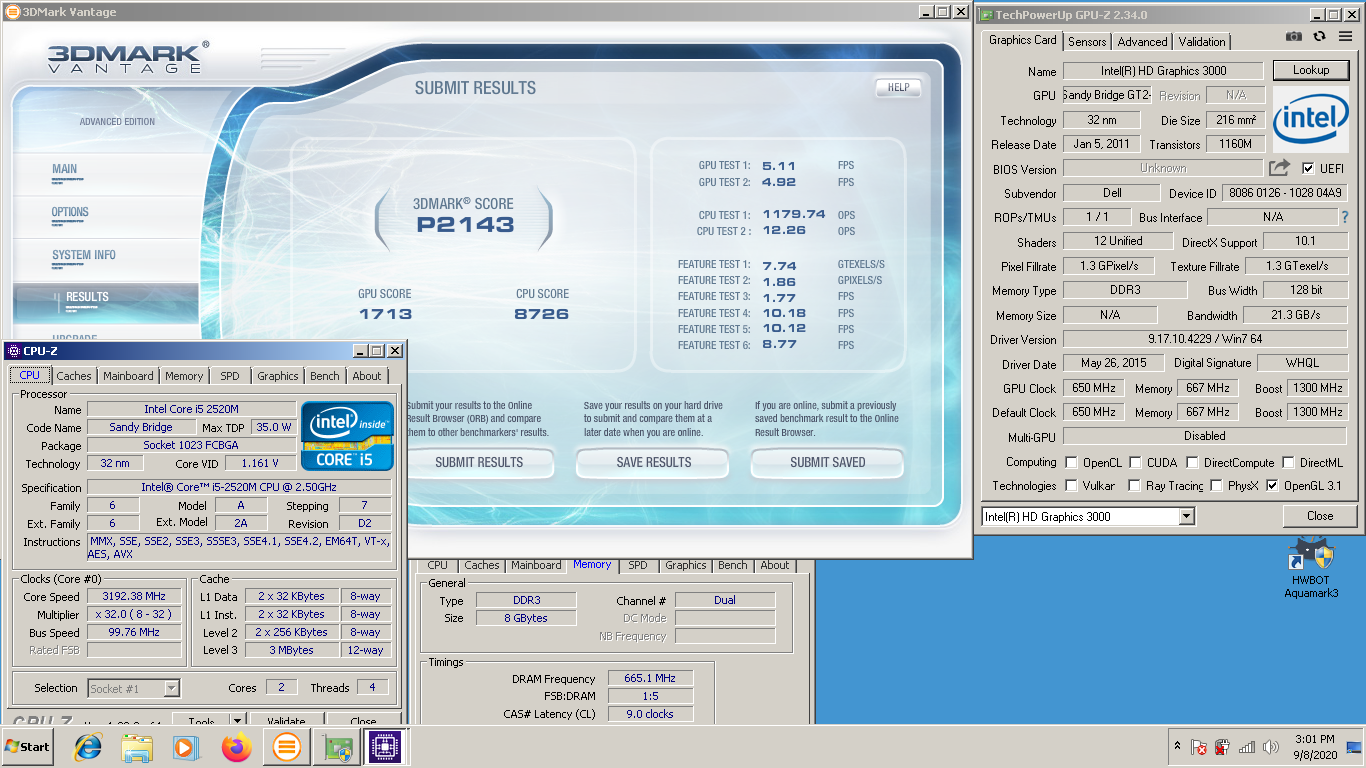Image resolution: width=1366 pixels, height=768 pixels.
Task: Switch to Bench tab in front CPU-Z window
Action: [325, 376]
